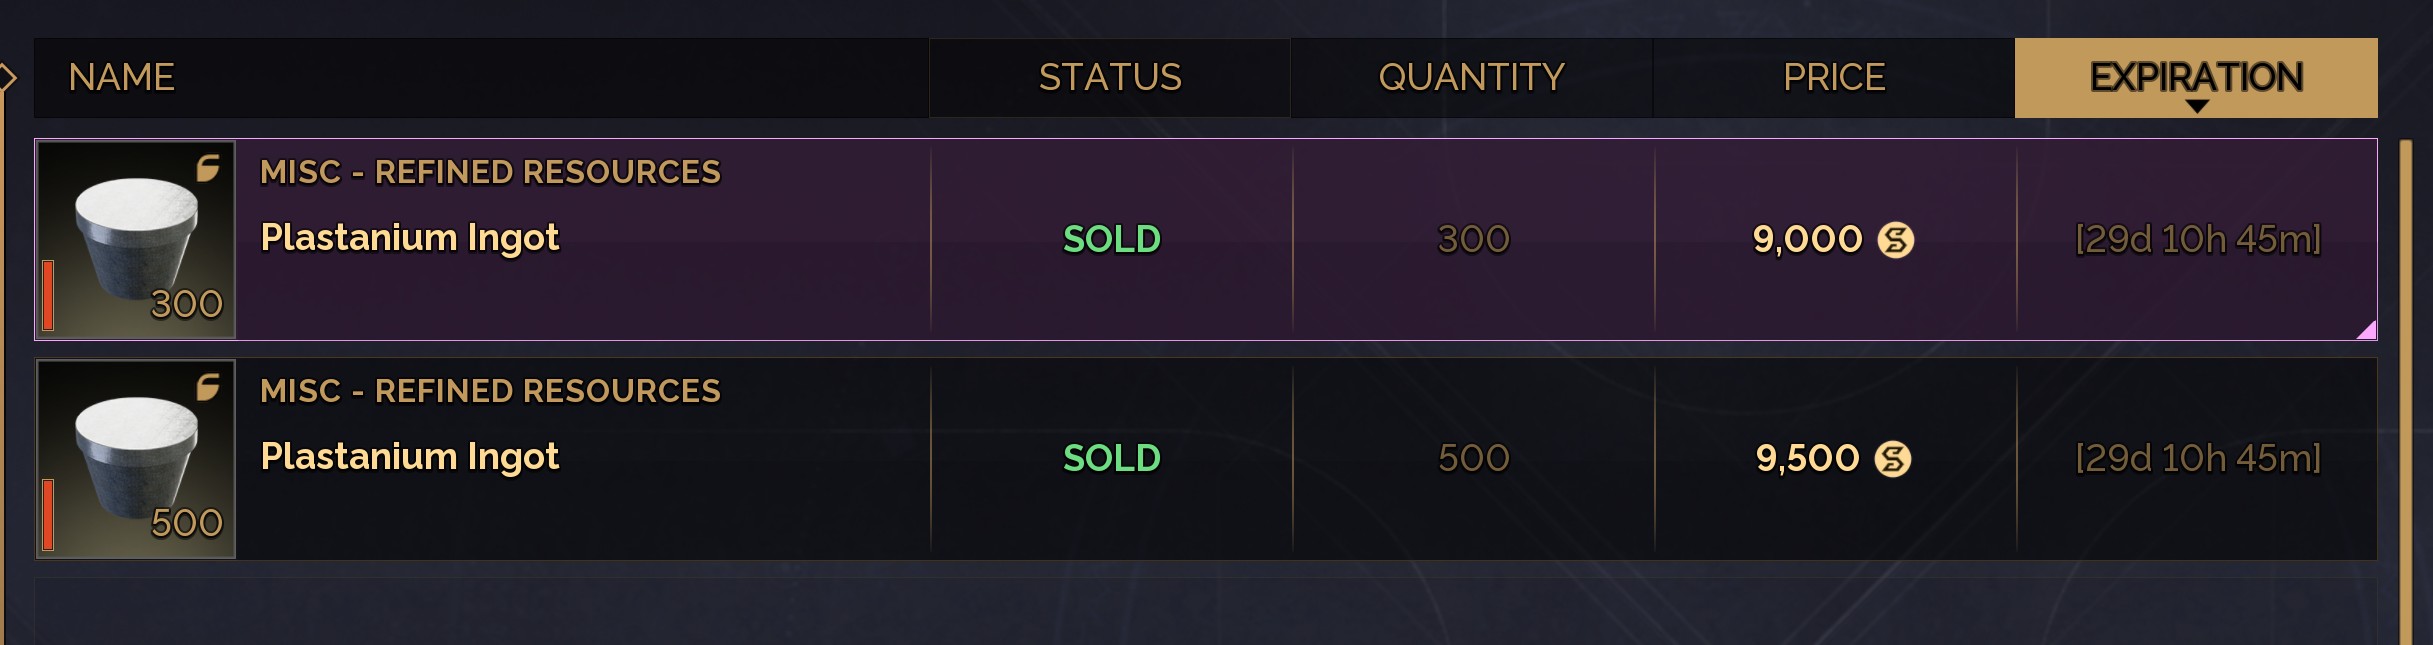Sort listings by QUANTITY column
Image resolution: width=2433 pixels, height=645 pixels.
[x=1471, y=78]
